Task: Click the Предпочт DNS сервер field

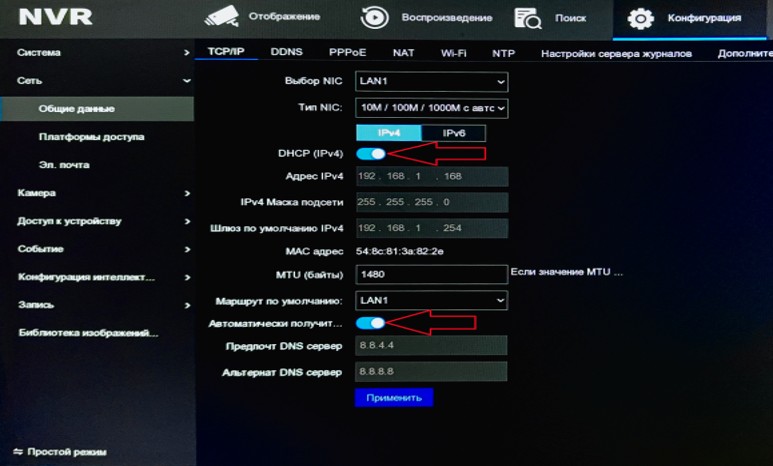Action: click(431, 345)
